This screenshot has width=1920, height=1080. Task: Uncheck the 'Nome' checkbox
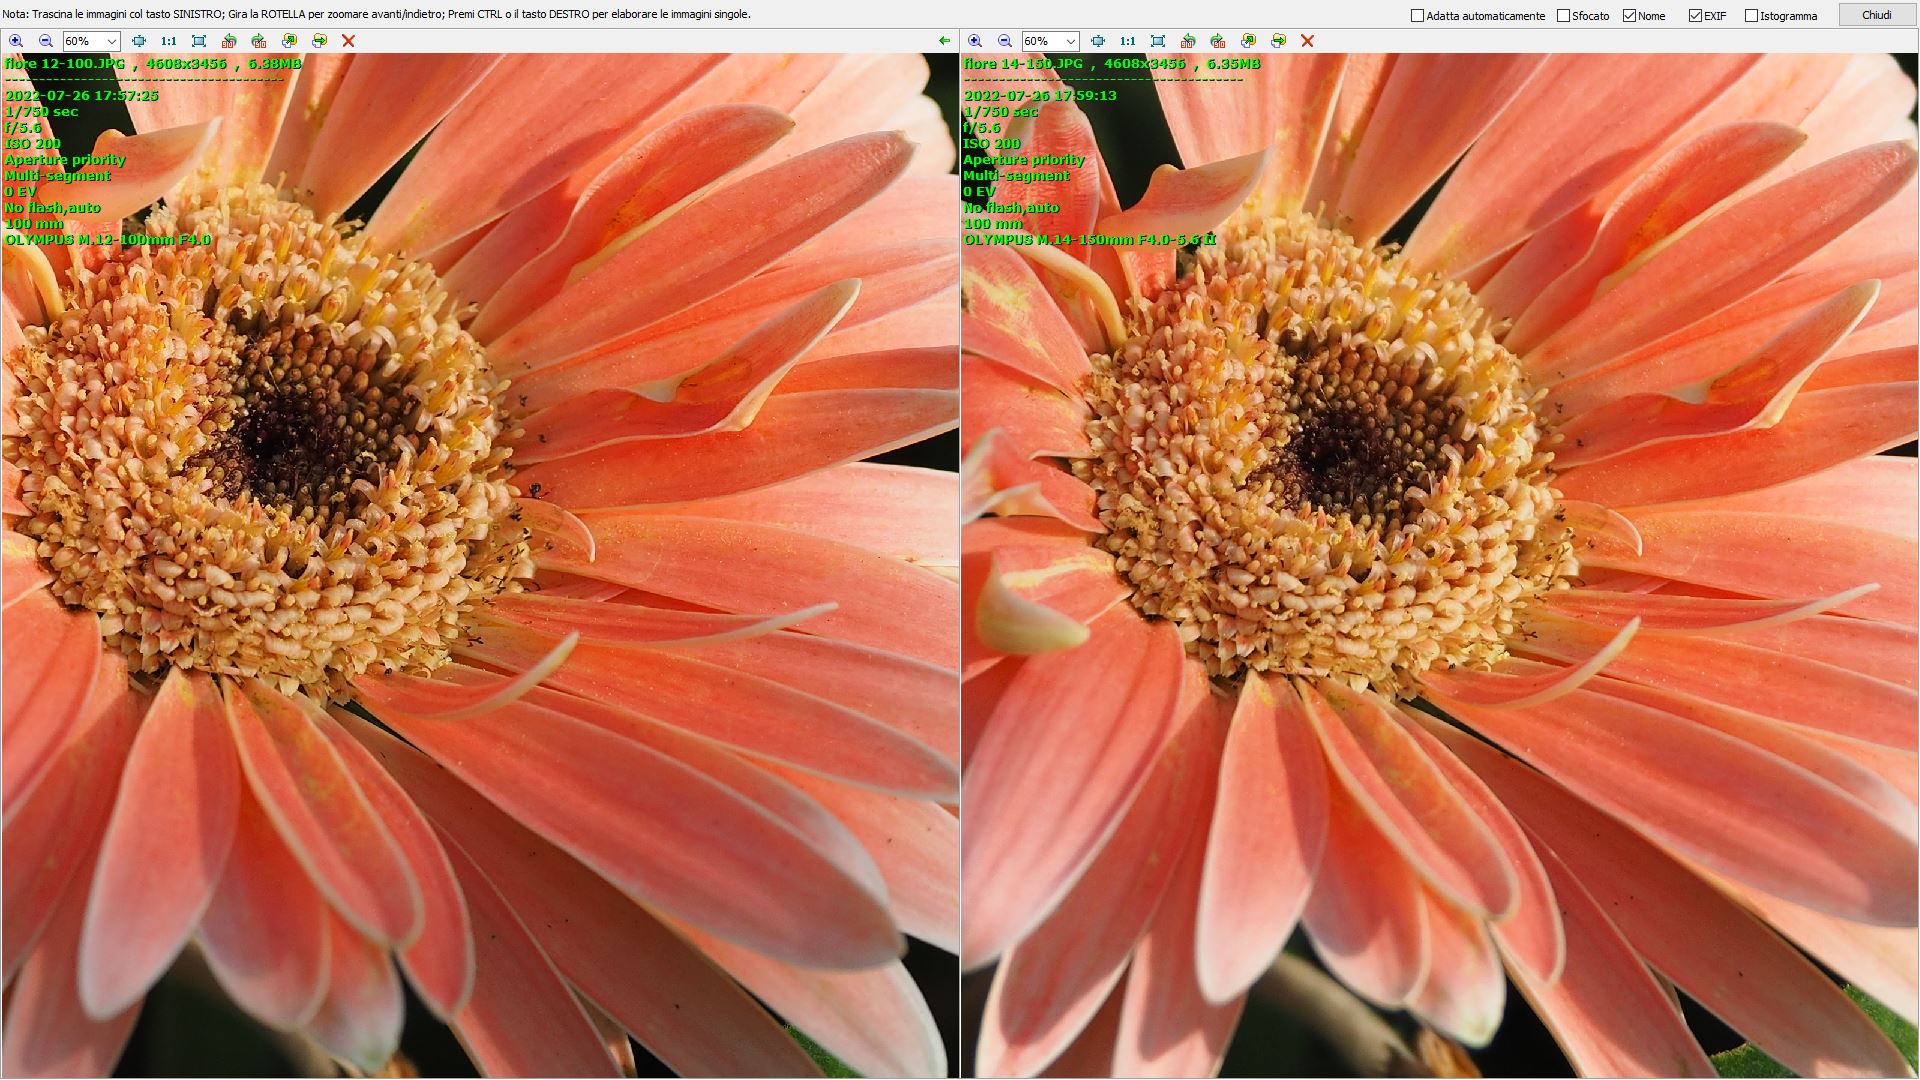coord(1629,15)
